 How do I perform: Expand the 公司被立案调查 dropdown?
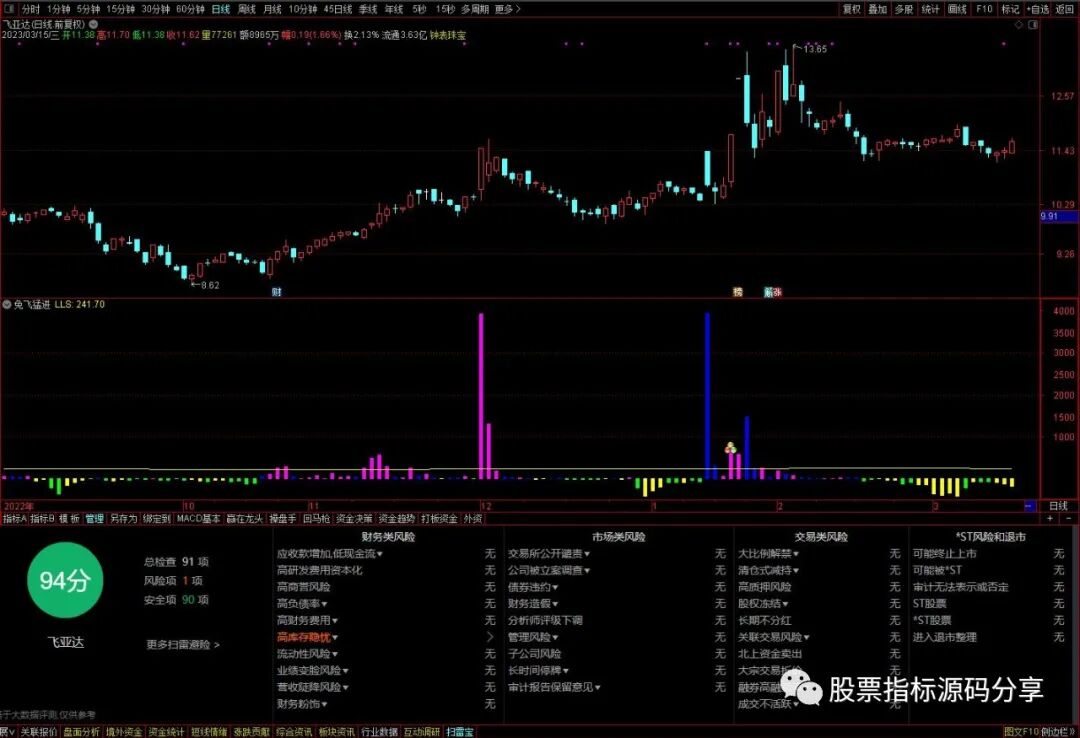587,571
